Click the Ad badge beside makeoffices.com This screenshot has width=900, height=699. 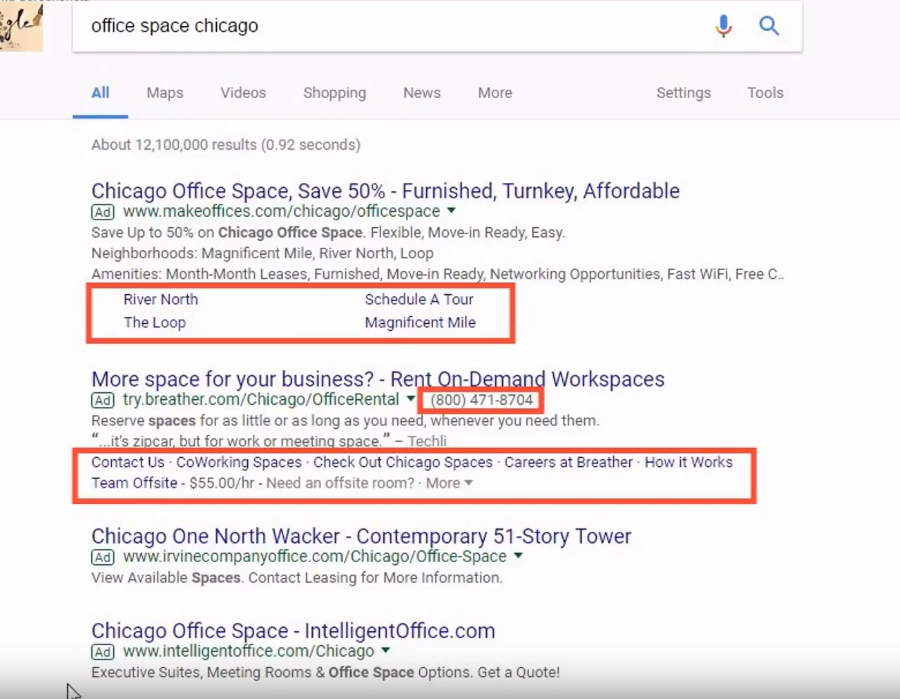(x=103, y=212)
